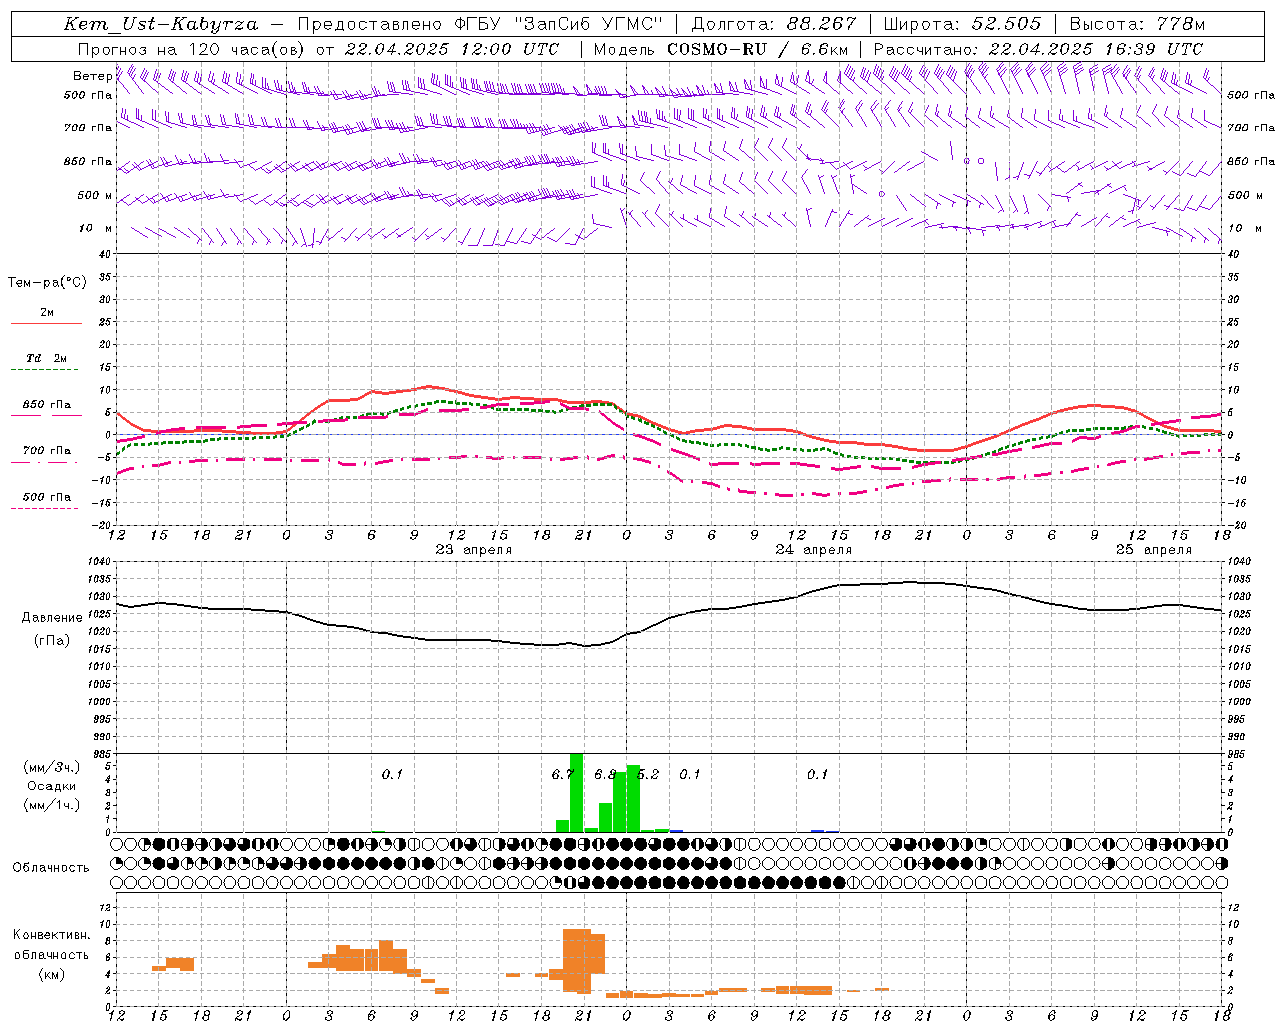
Task: Click the 23 апреля date label
Action: 474,550
